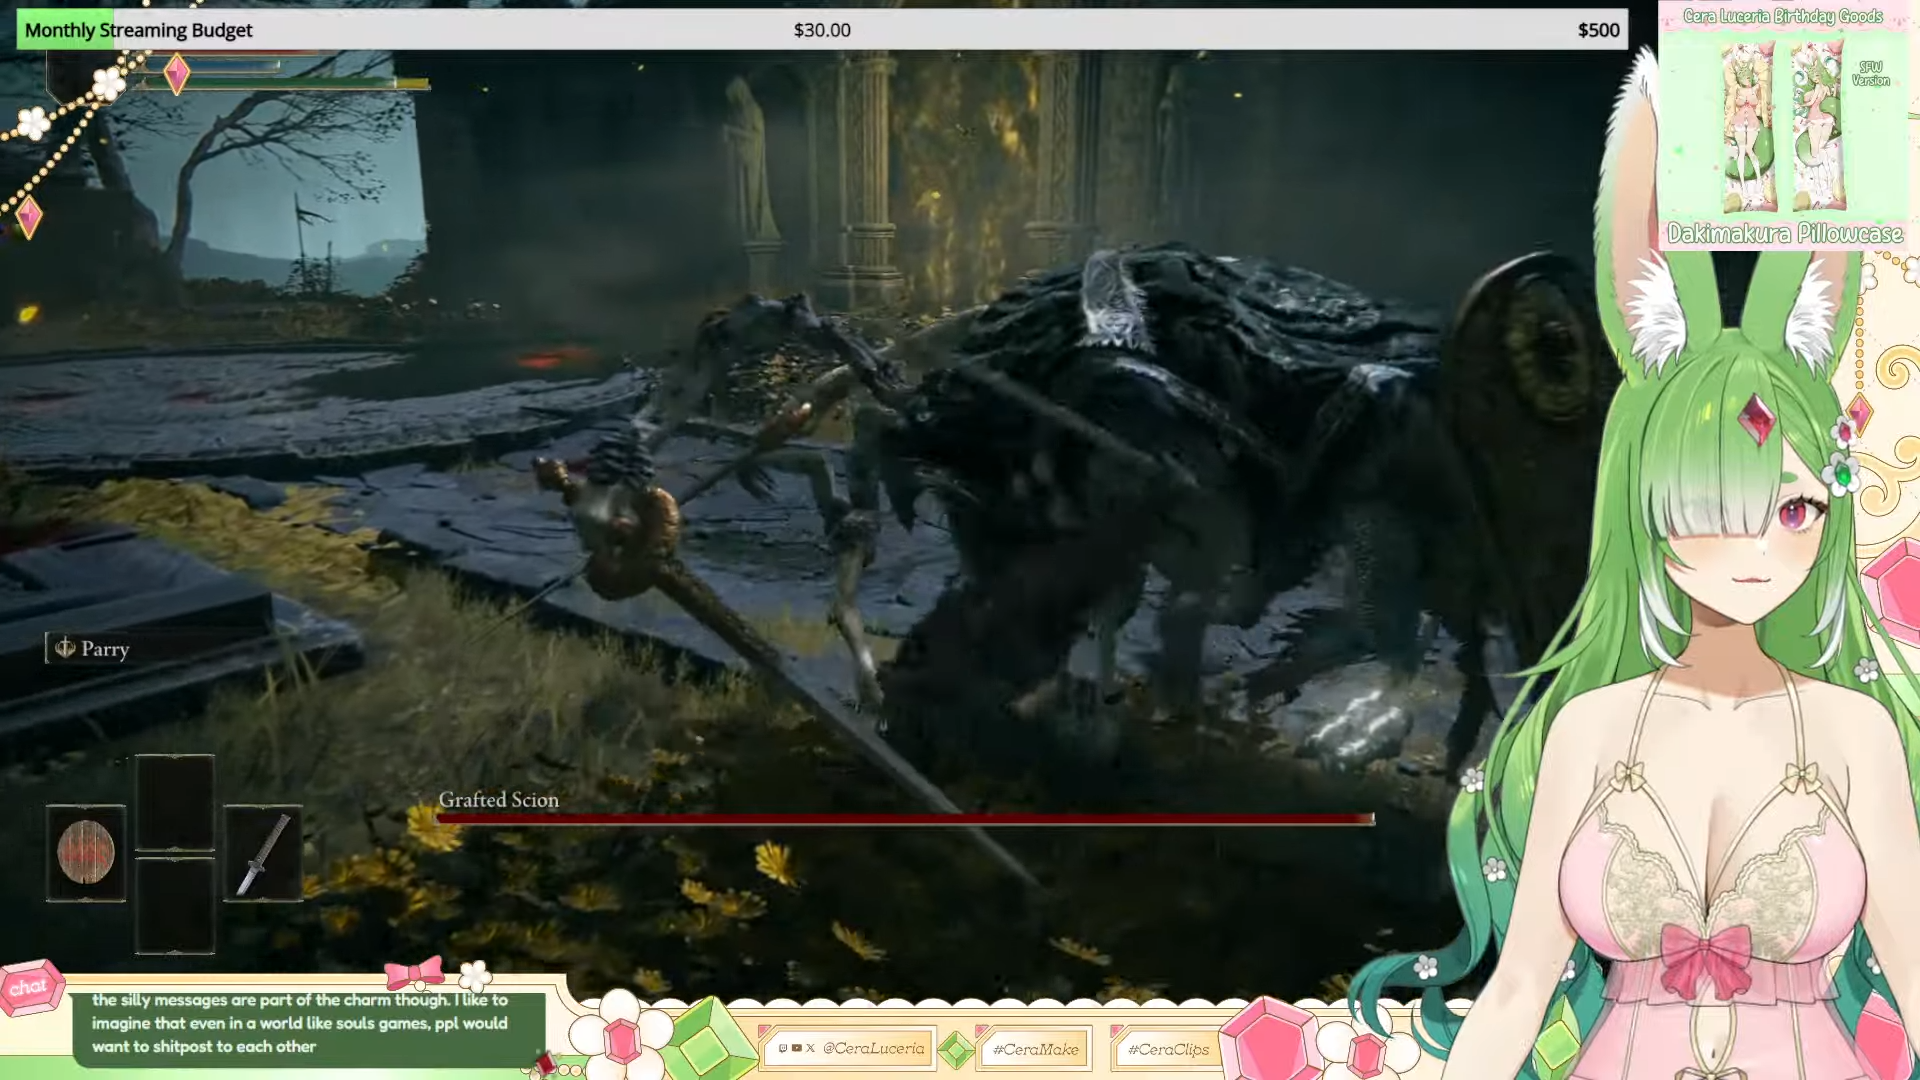Click the Twitch icon beside @CeraLuceria

coord(783,1049)
